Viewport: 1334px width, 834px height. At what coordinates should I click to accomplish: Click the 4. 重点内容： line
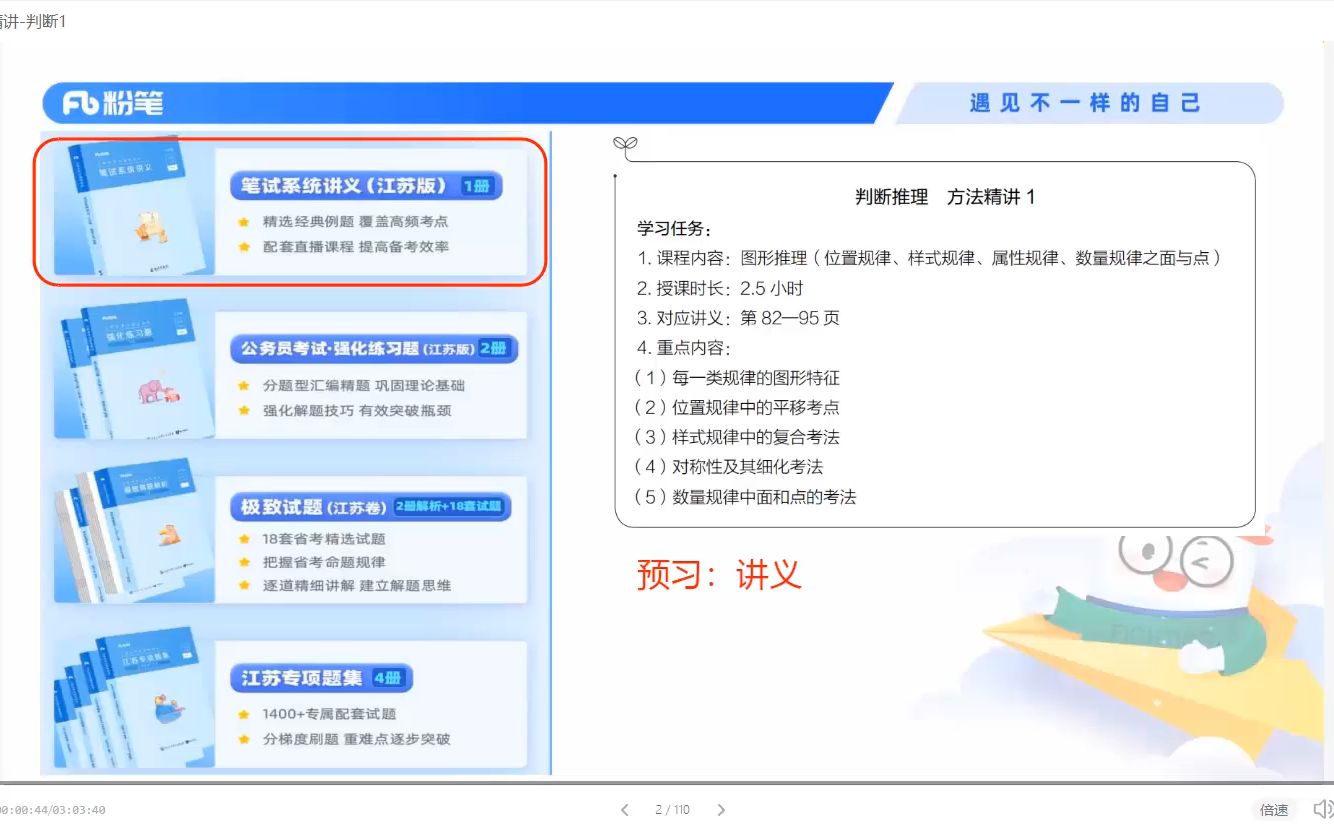click(684, 349)
